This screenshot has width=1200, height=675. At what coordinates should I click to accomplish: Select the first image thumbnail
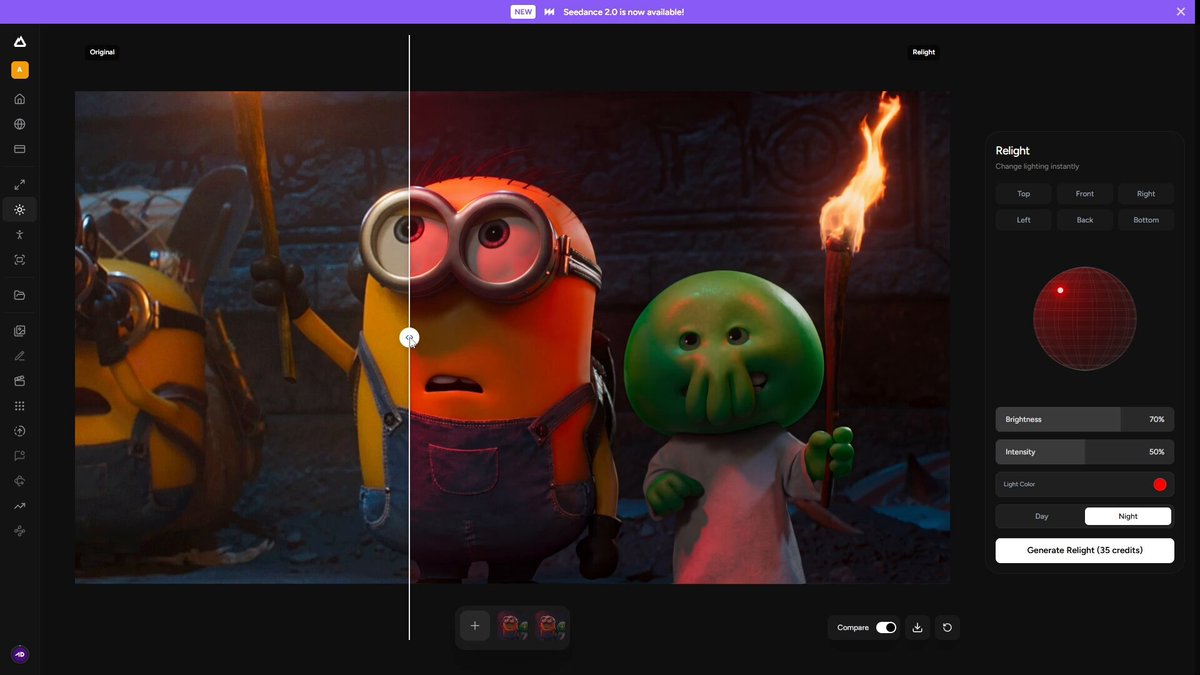click(x=512, y=626)
